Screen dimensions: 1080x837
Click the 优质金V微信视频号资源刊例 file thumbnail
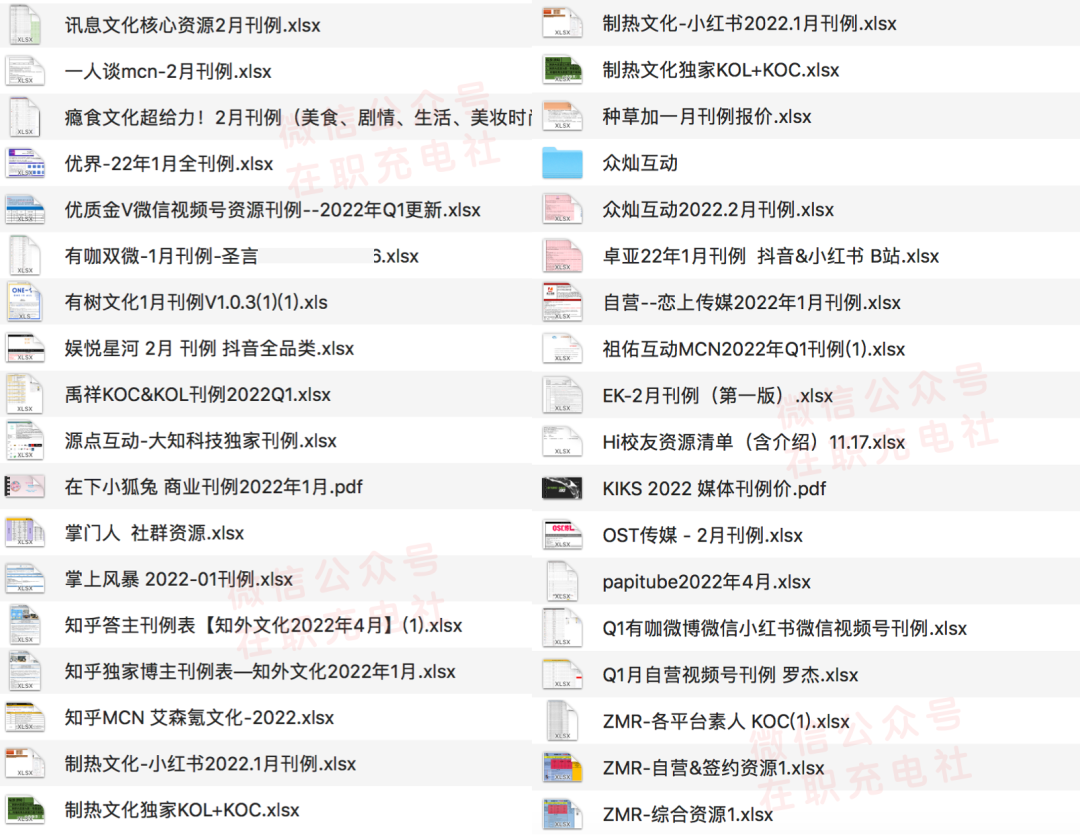25,210
